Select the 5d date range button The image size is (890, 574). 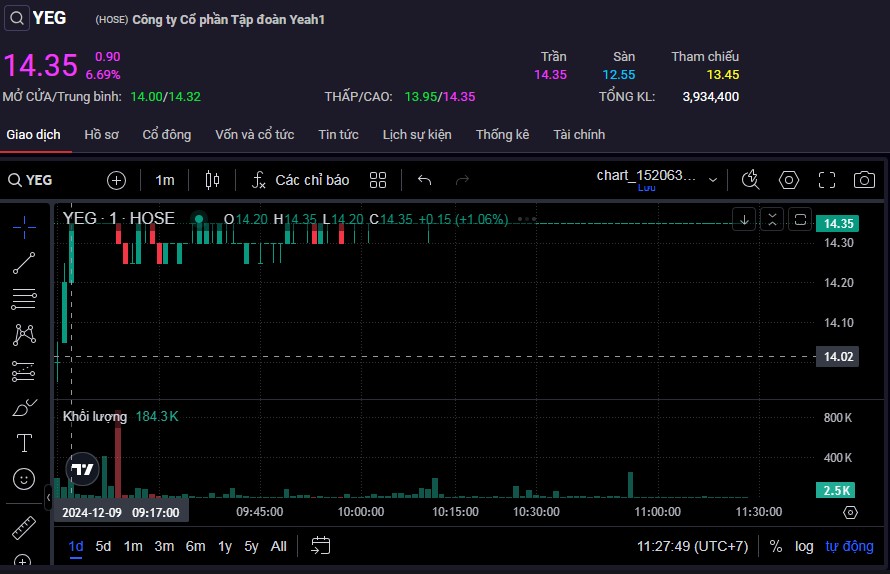point(103,546)
